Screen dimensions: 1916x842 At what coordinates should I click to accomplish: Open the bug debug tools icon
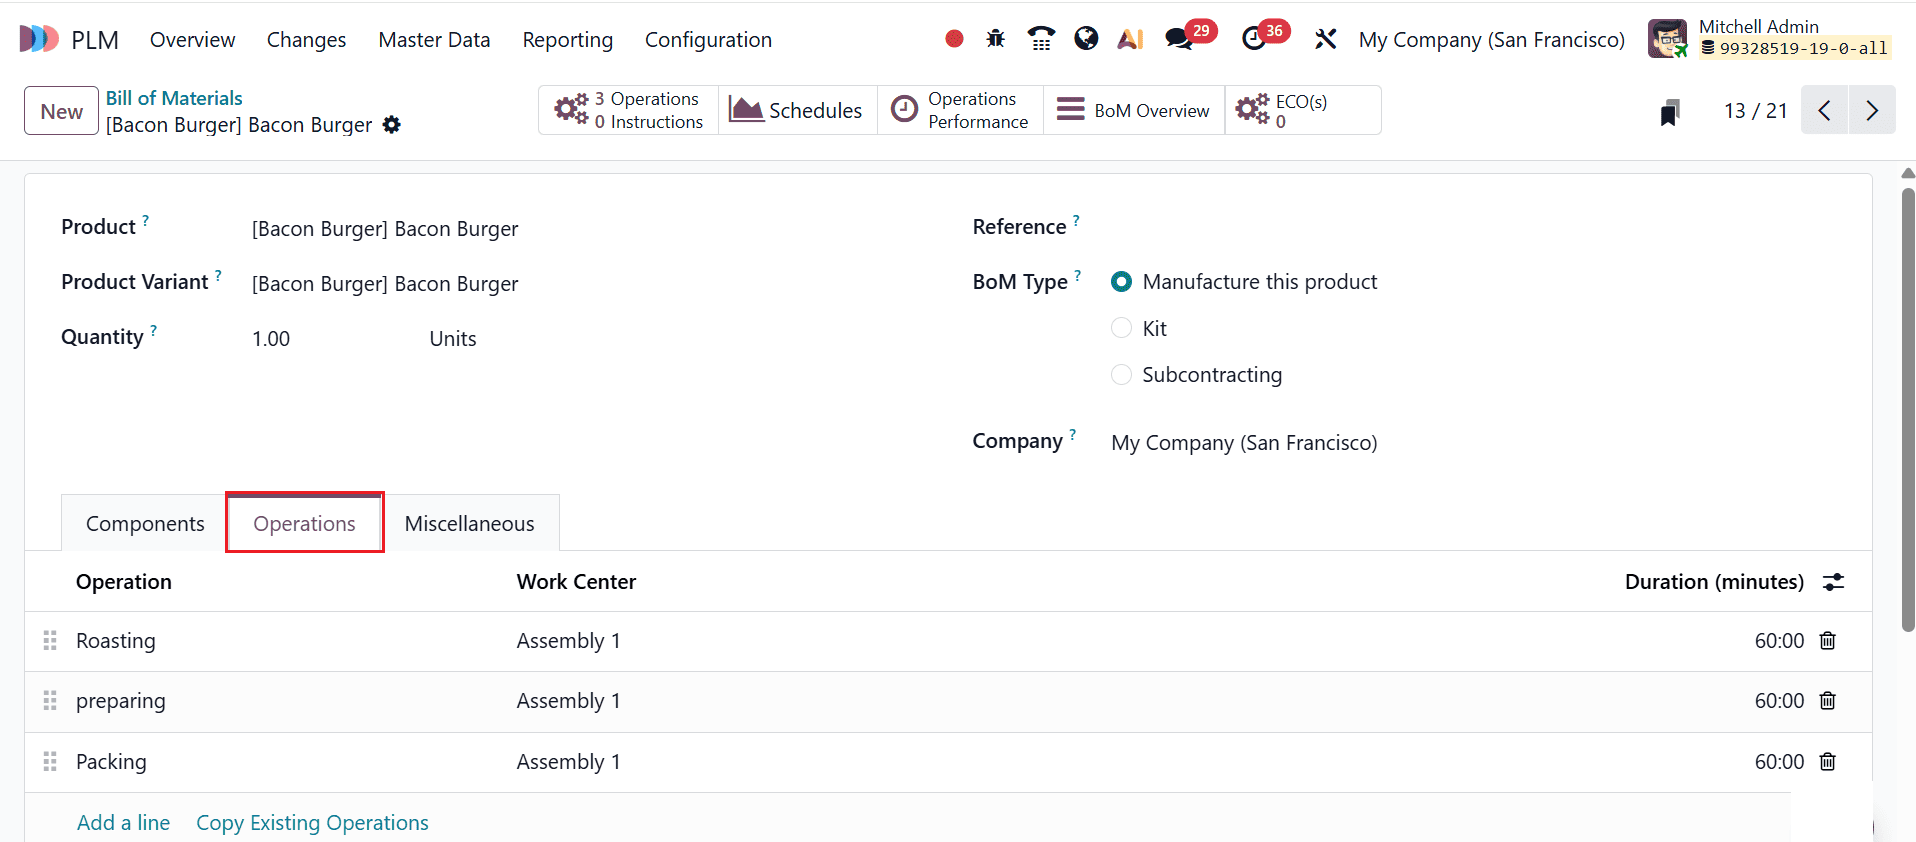click(x=995, y=39)
